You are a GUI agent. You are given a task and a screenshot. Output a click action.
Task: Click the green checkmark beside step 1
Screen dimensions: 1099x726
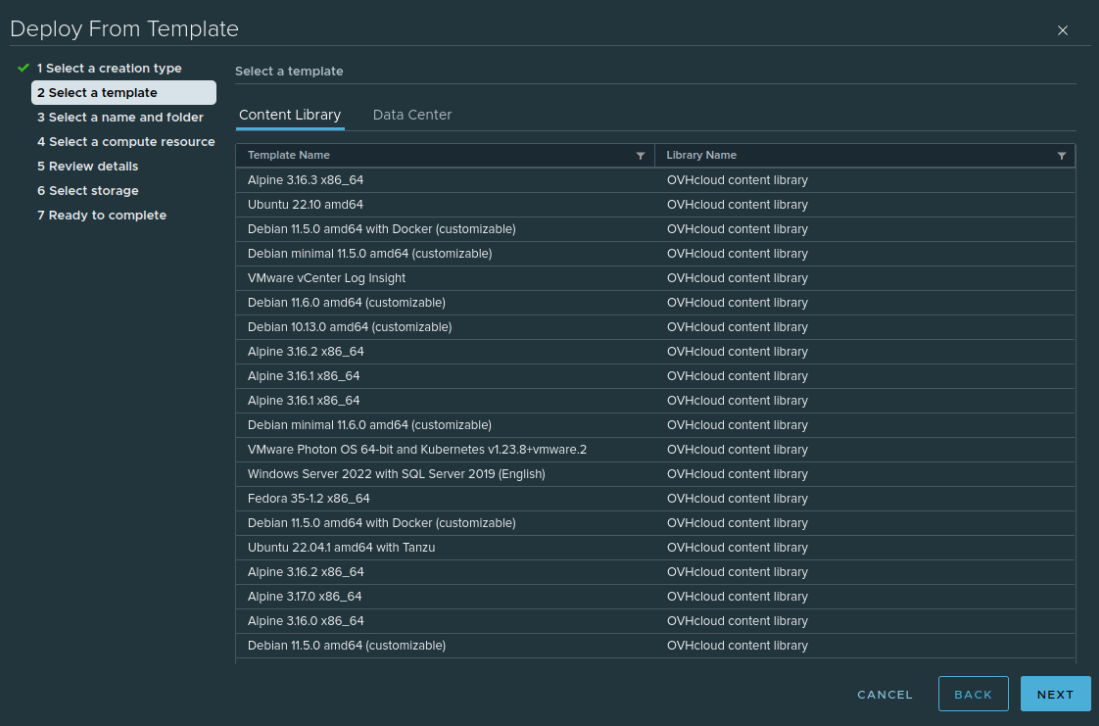[22, 68]
